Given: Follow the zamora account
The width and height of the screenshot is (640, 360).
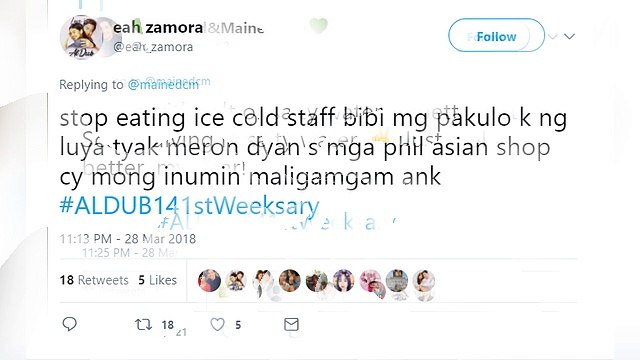Looking at the screenshot, I should [496, 36].
